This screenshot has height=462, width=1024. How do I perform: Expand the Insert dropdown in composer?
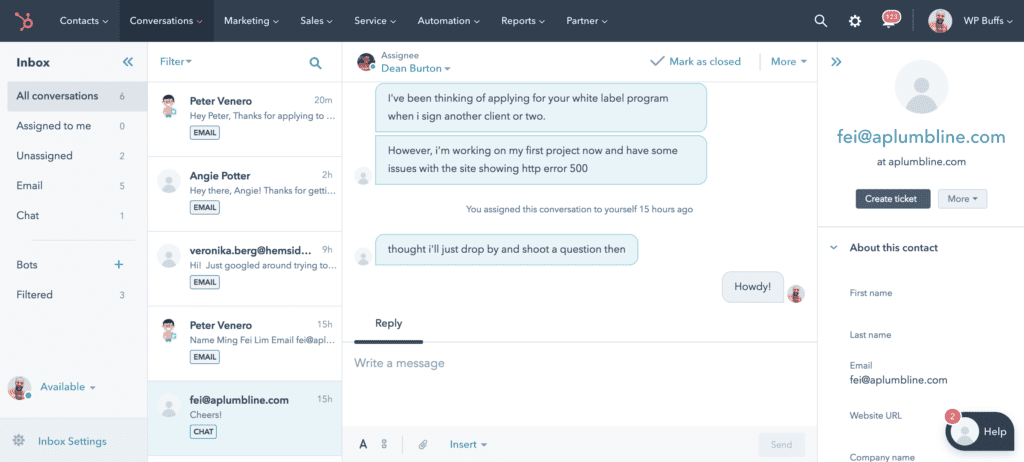[x=468, y=444]
